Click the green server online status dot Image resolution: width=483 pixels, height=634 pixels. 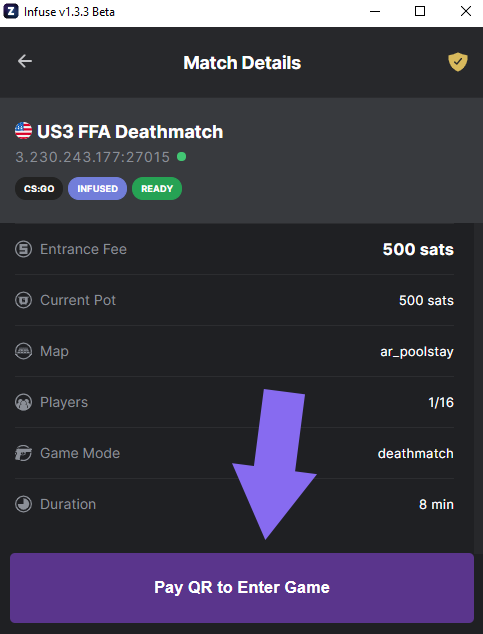pyautogui.click(x=181, y=156)
